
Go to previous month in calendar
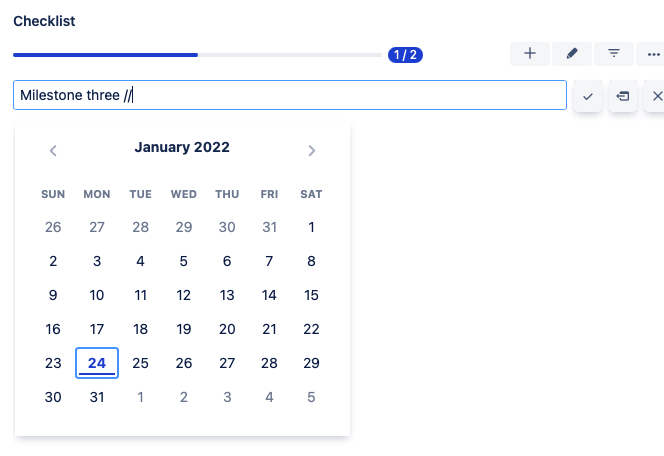[53, 151]
